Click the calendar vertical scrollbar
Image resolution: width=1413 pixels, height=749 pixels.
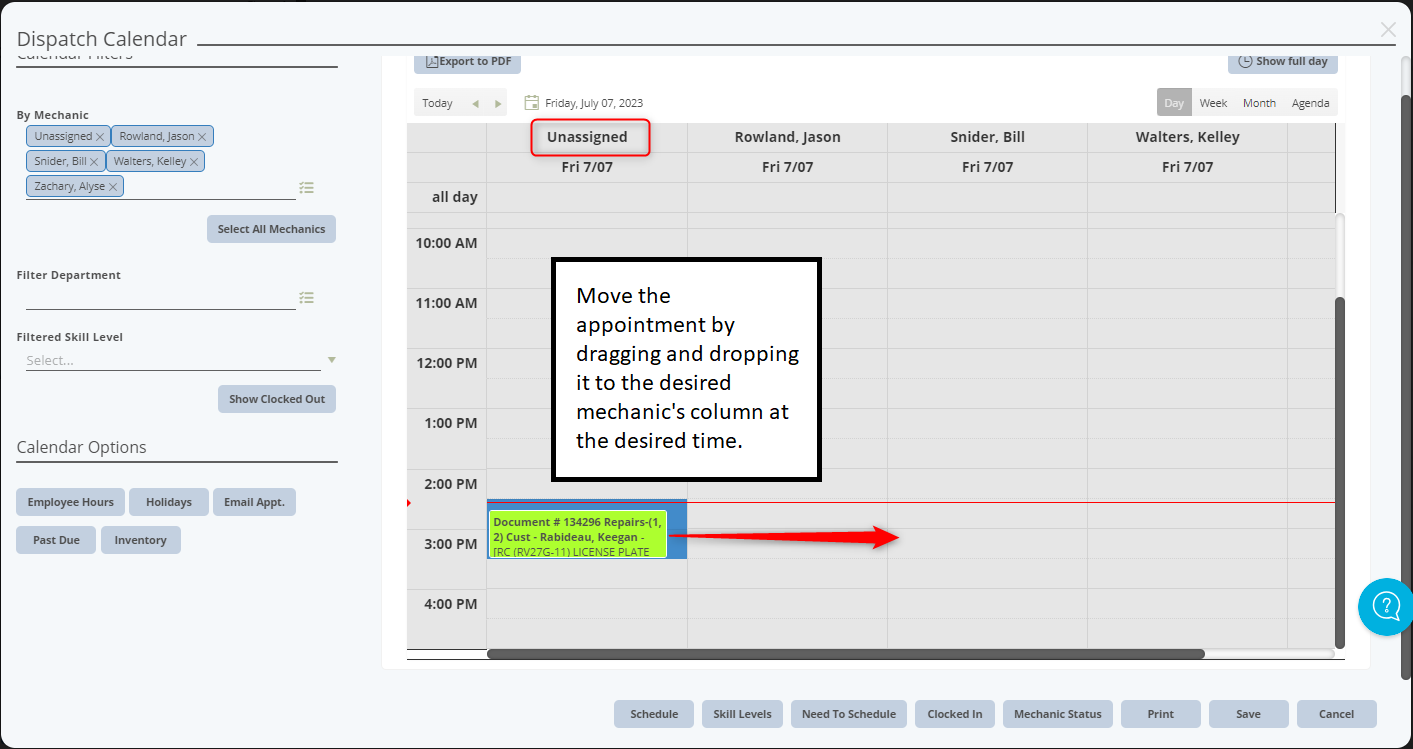[x=1340, y=472]
